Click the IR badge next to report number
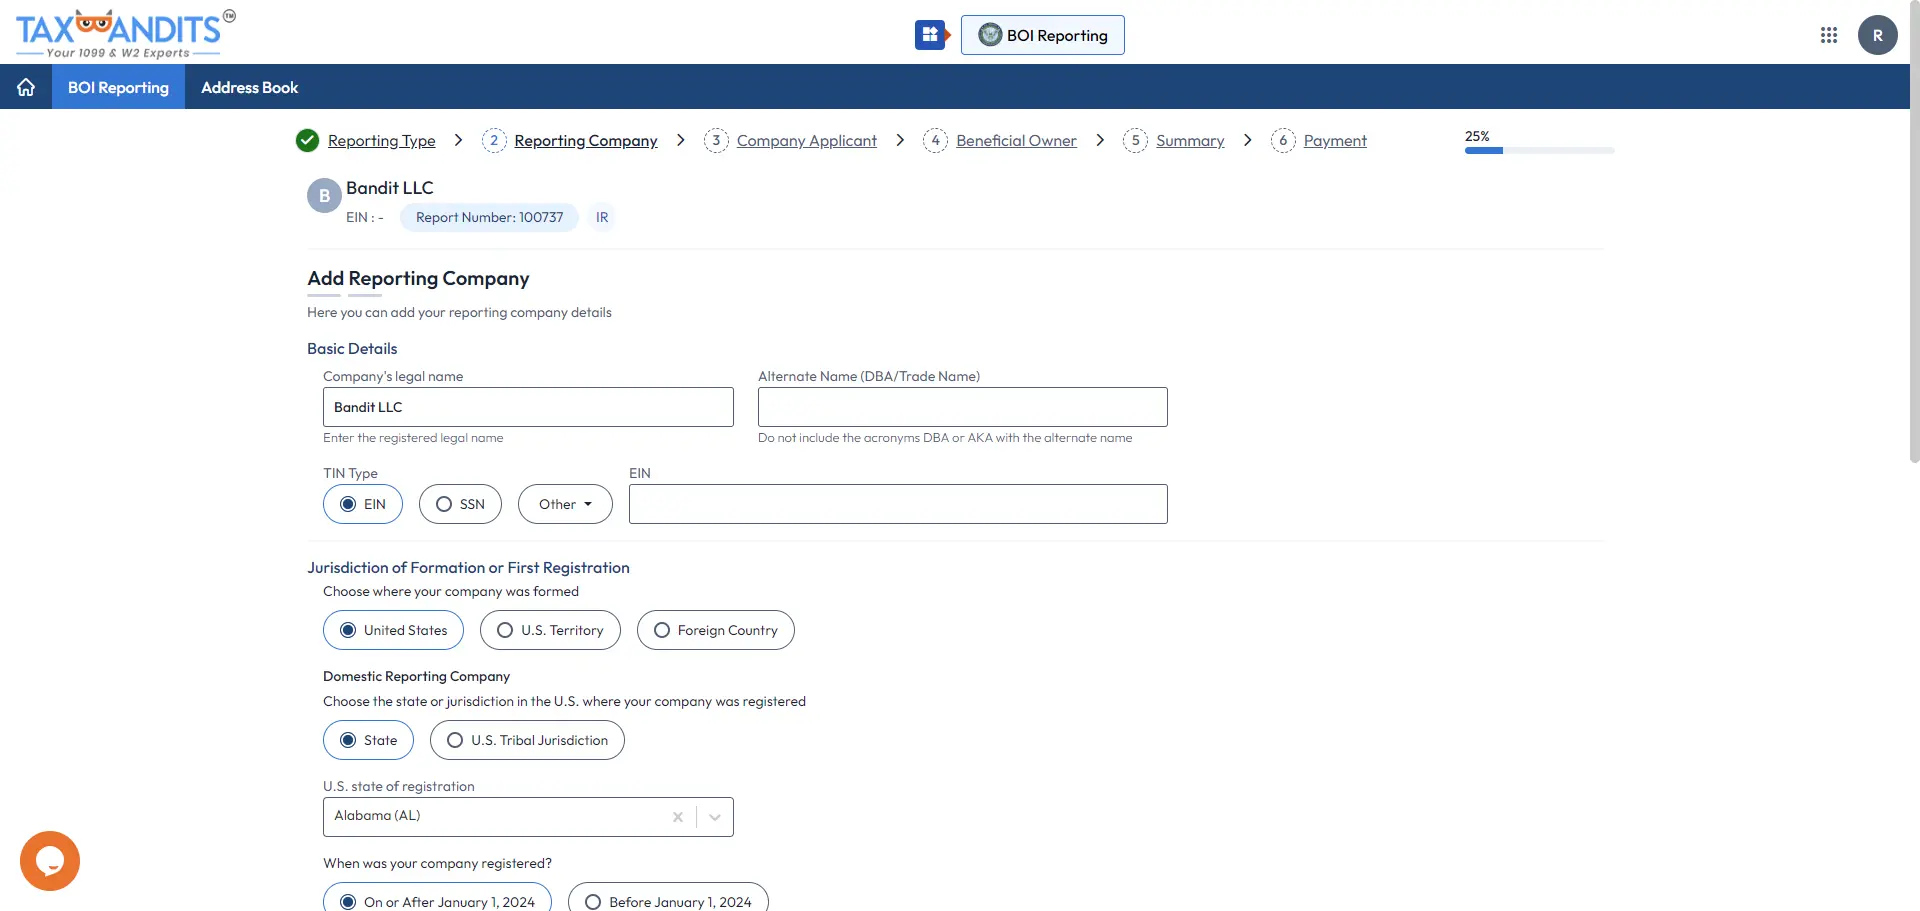Screen dimensions: 1920x911 [x=601, y=217]
